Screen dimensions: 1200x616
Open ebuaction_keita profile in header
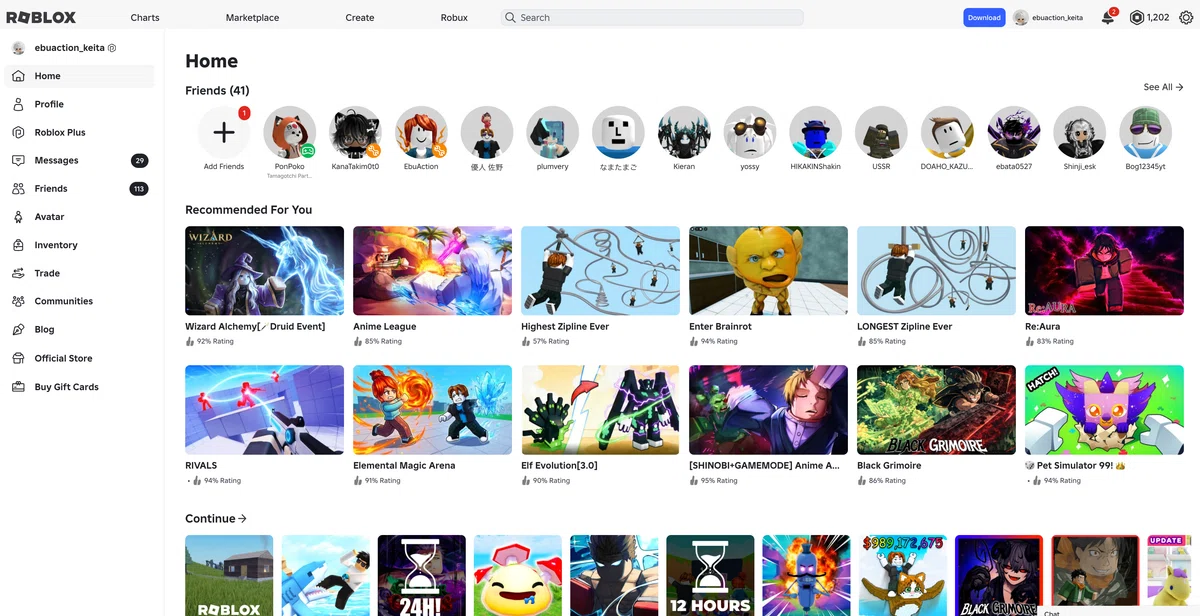click(1048, 17)
